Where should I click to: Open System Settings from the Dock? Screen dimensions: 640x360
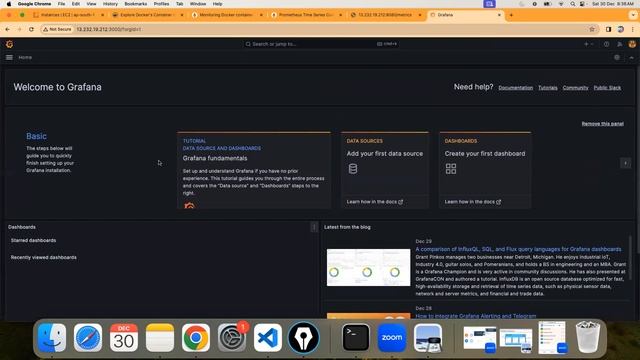(232, 338)
